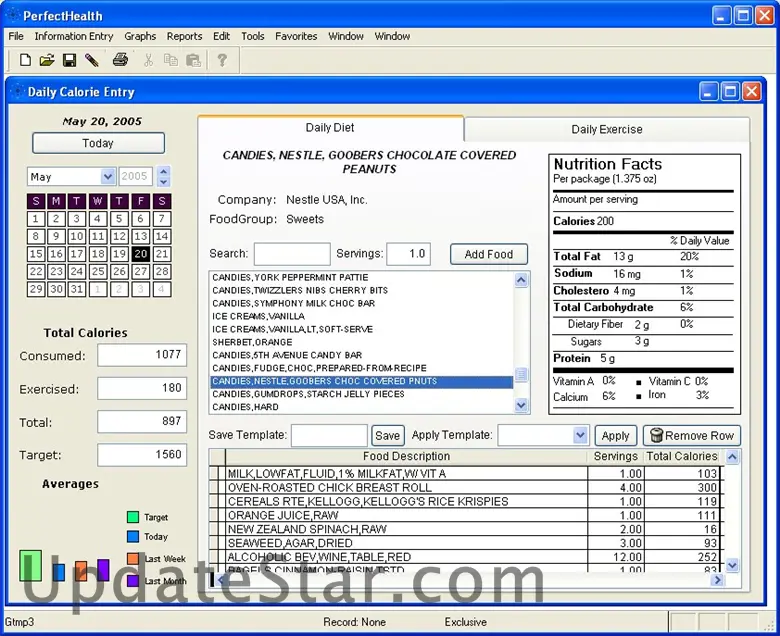The width and height of the screenshot is (780, 636).
Task: Print using the printer toolbar icon
Action: pyautogui.click(x=120, y=60)
